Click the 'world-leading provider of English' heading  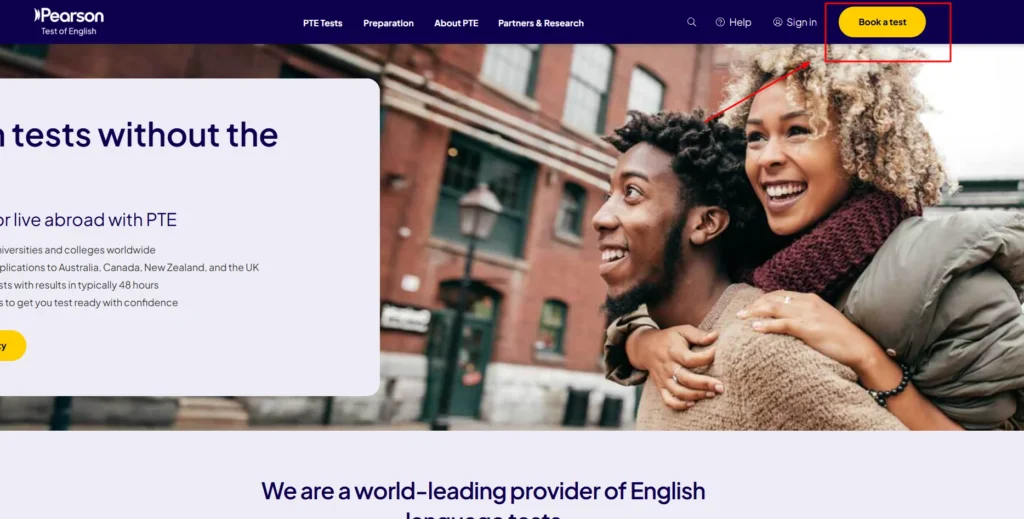[483, 491]
